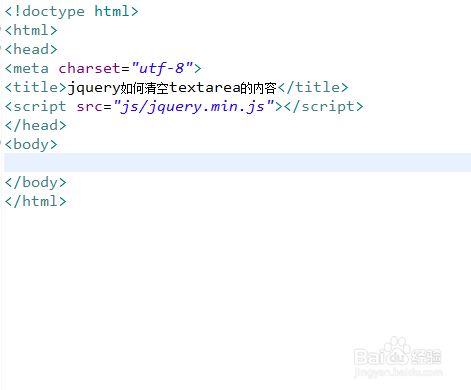This screenshot has width=471, height=390.
Task: Click the opening <html> tag line
Action: pos(31,31)
